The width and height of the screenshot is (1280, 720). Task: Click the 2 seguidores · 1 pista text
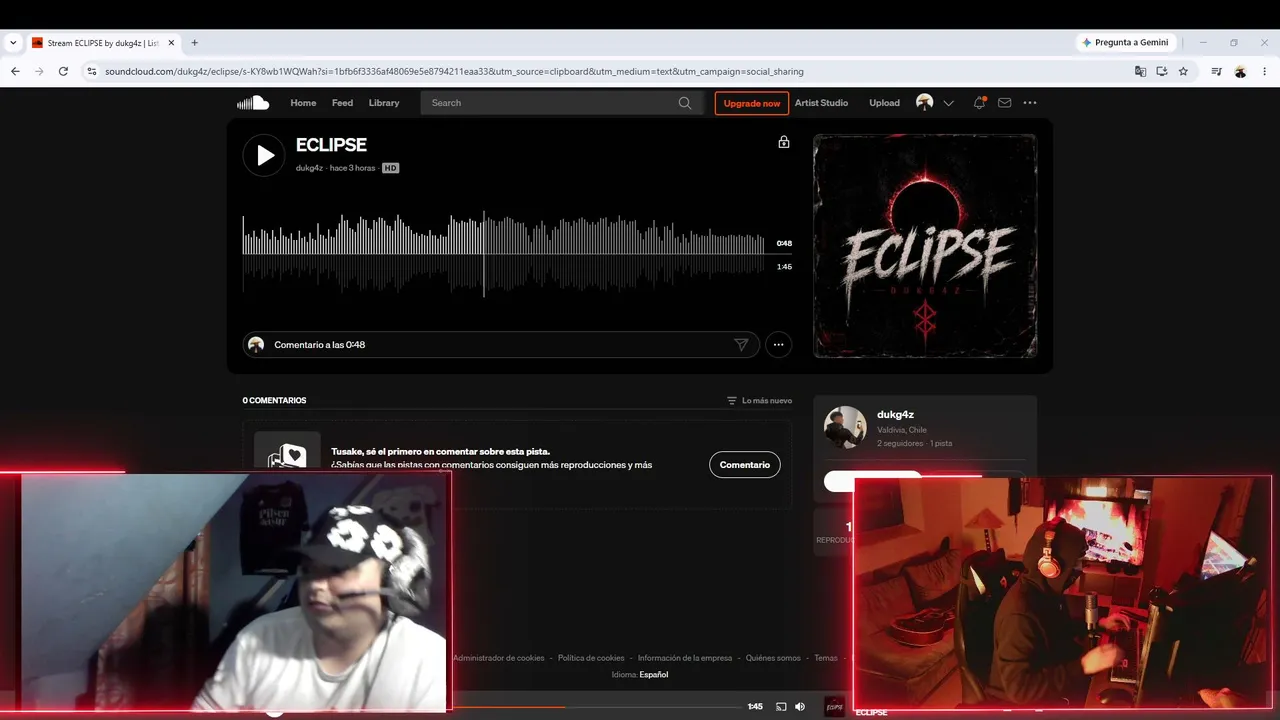pos(914,443)
